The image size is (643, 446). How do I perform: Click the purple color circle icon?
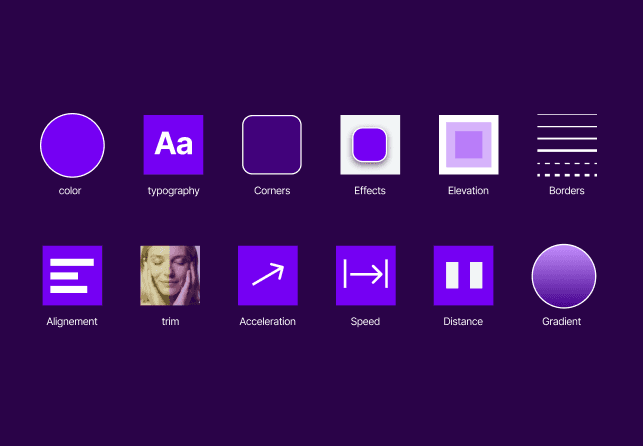pos(73,145)
